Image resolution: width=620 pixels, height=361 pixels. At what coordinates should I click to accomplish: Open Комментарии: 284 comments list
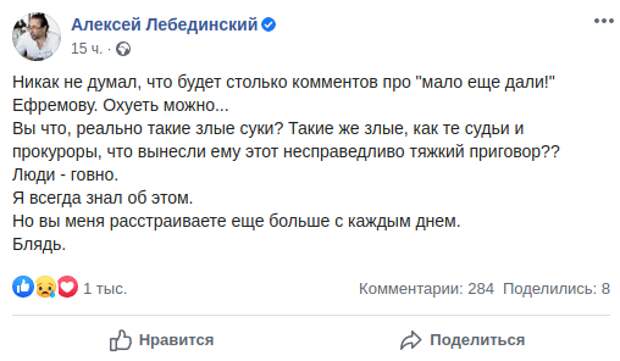[x=426, y=289]
